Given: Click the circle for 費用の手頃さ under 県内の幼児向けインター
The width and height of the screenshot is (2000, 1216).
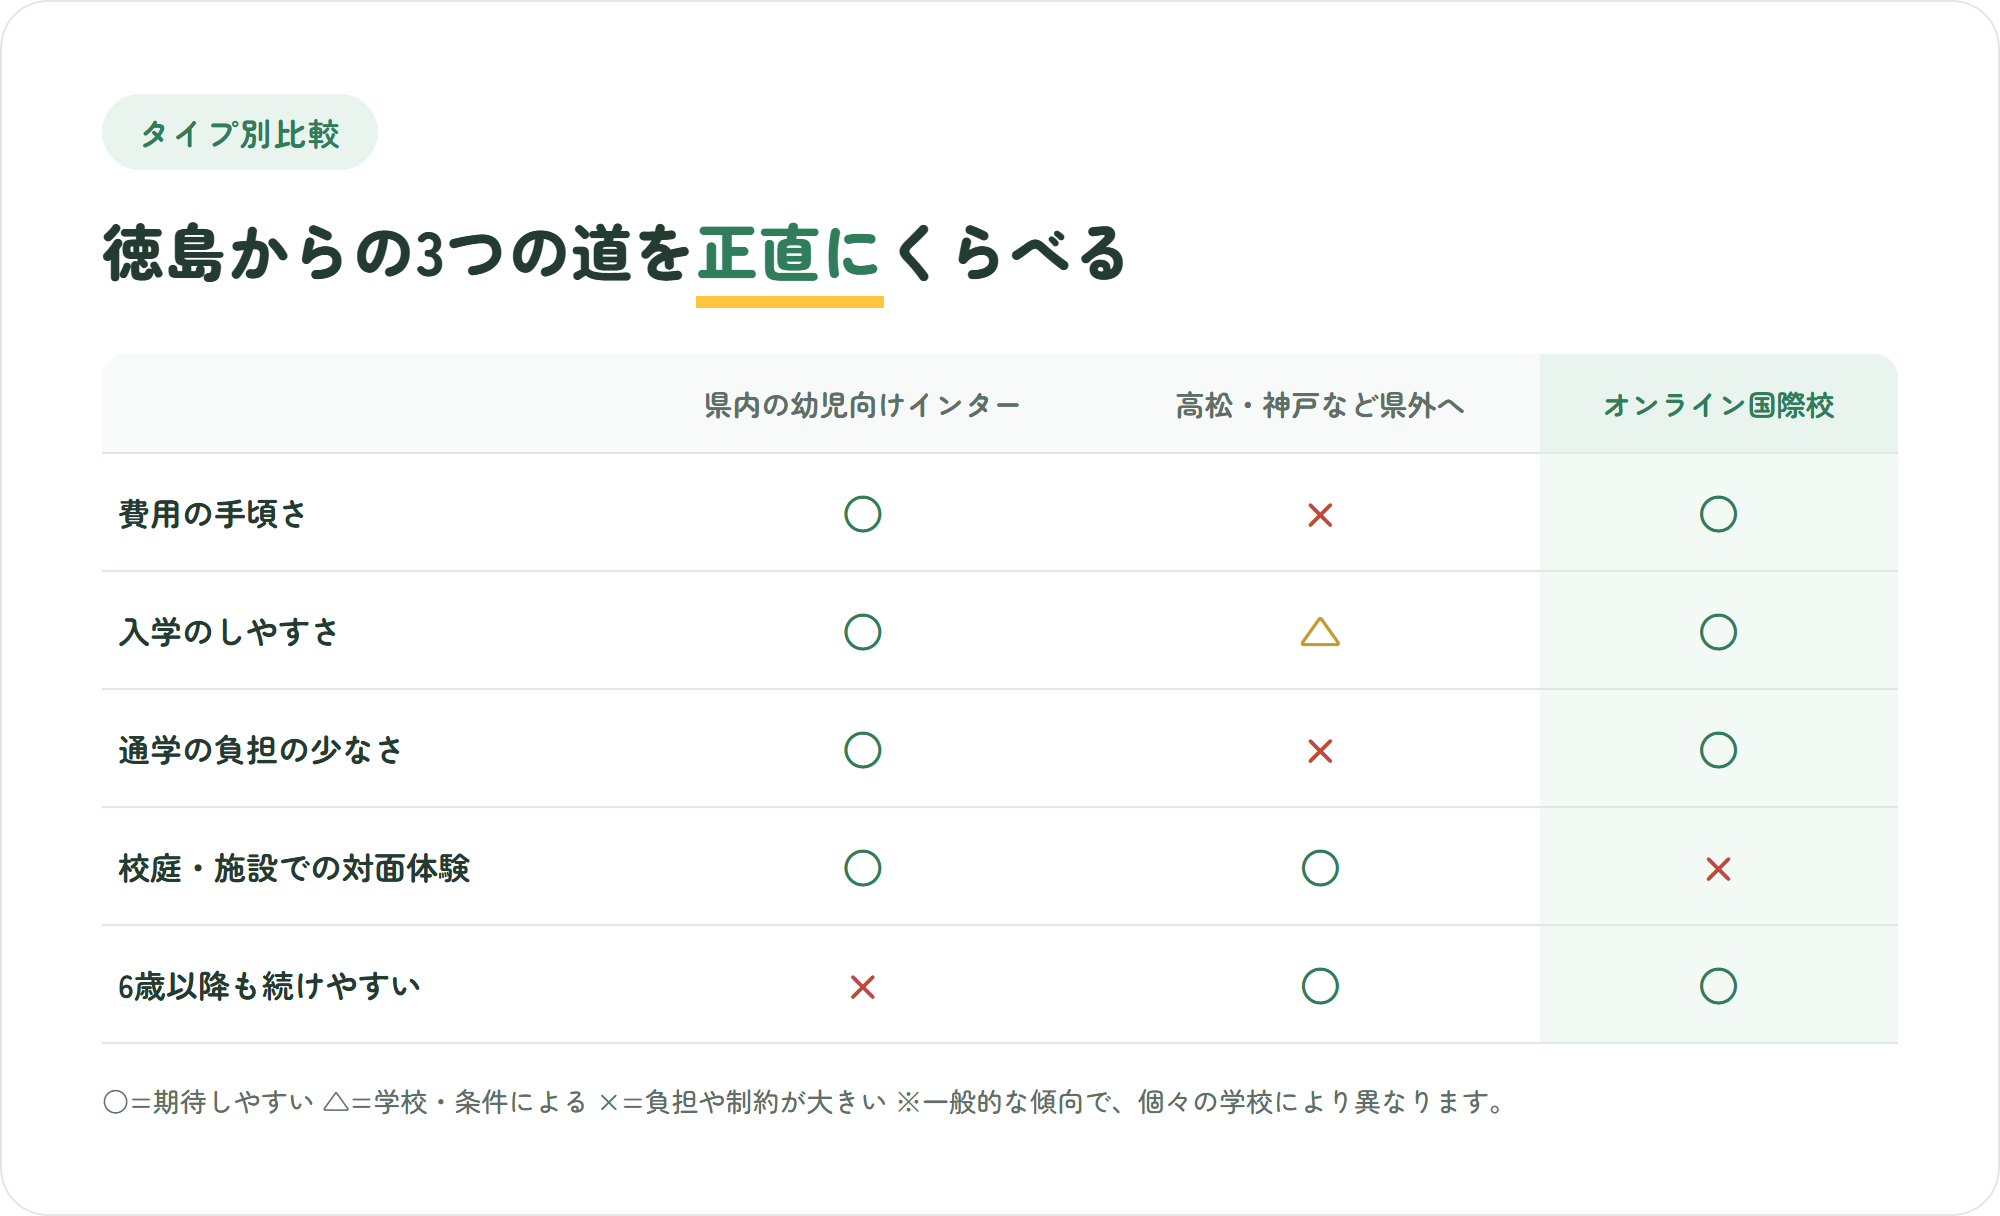Looking at the screenshot, I should pyautogui.click(x=862, y=514).
